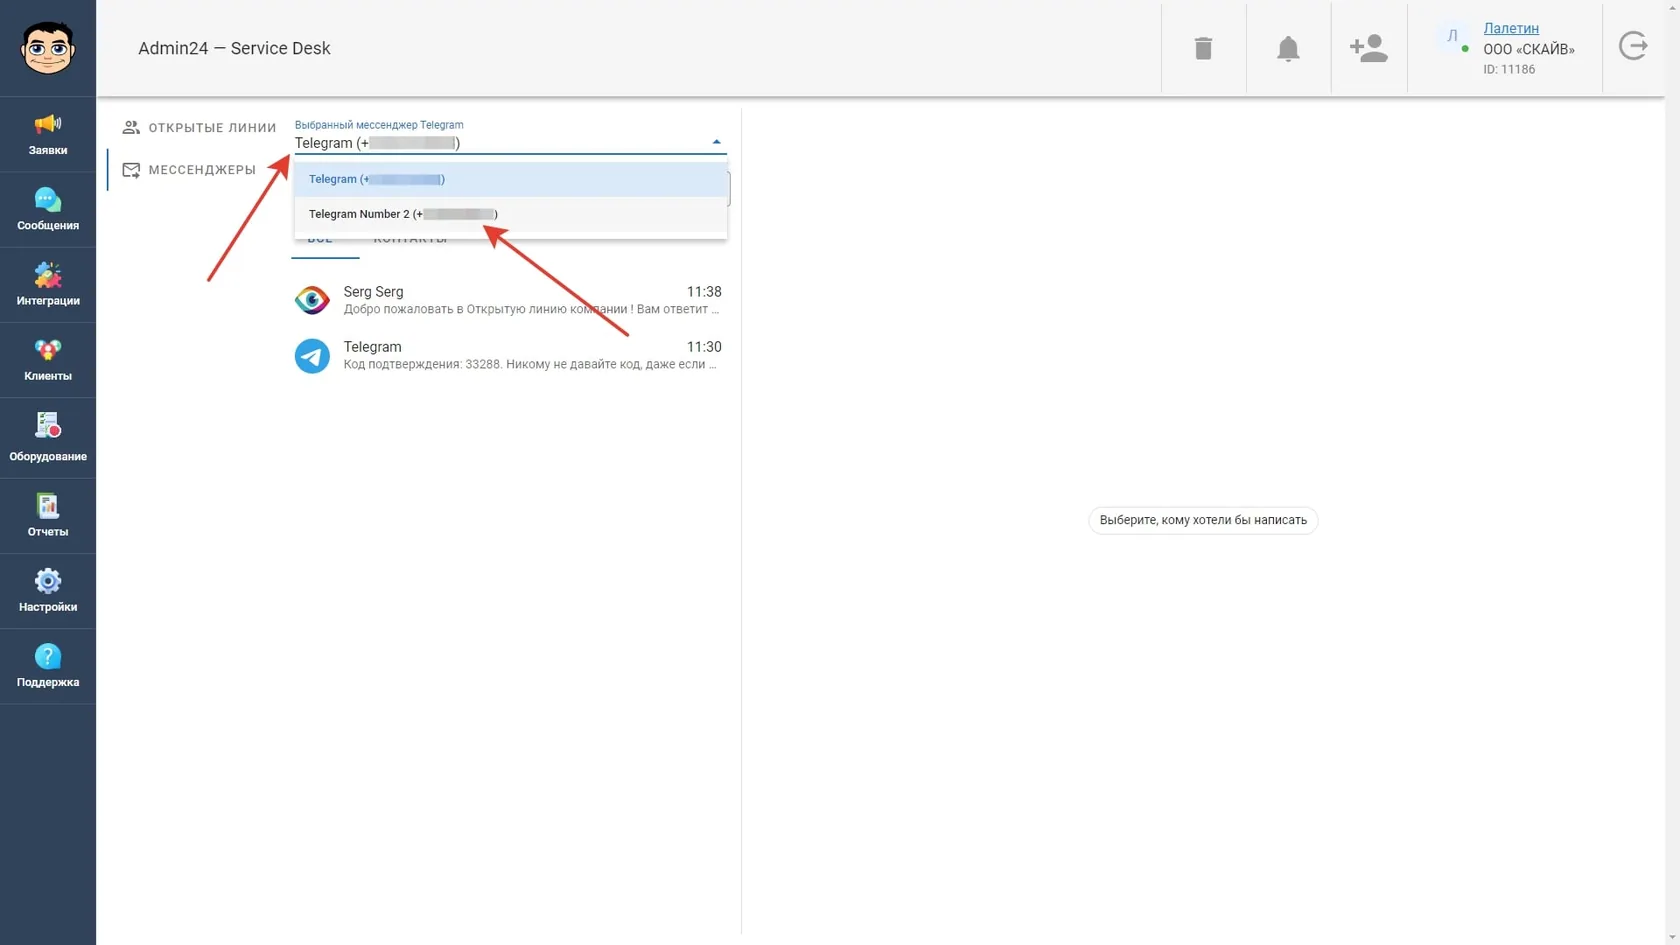Switch to Открытые линии tab

[199, 128]
